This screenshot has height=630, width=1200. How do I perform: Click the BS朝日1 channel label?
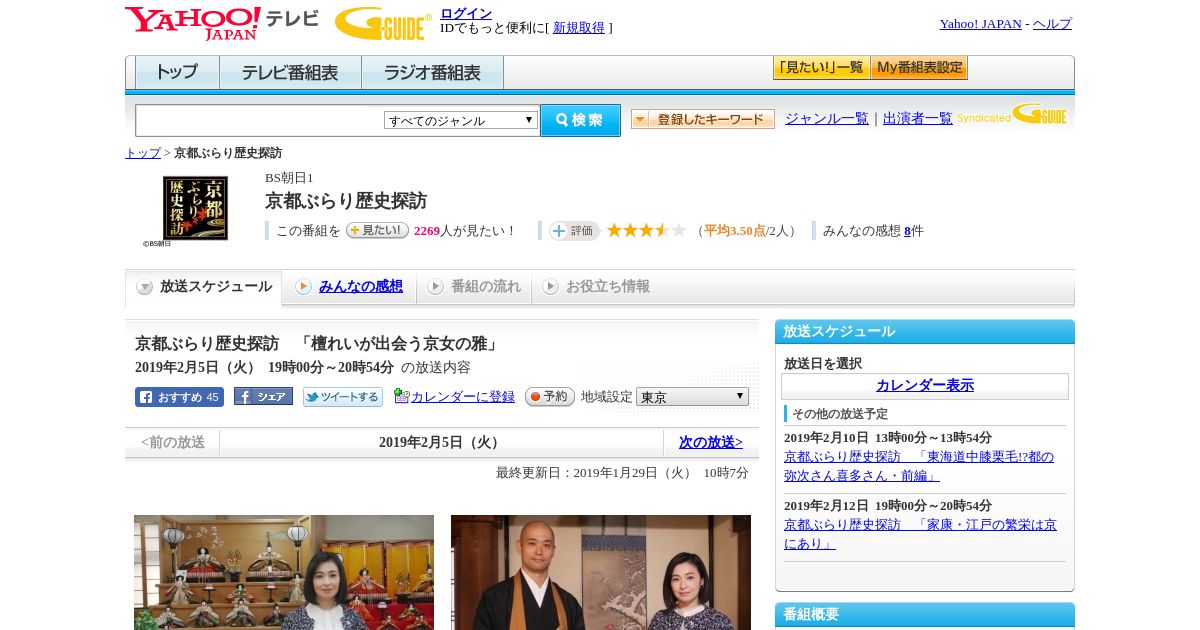click(x=289, y=178)
